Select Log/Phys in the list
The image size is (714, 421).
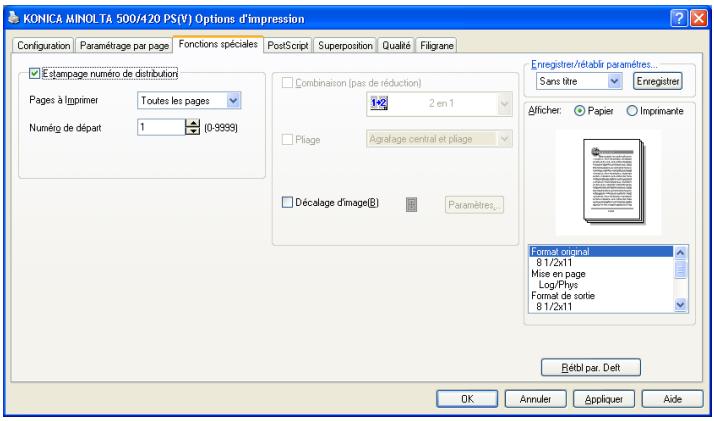pyautogui.click(x=601, y=284)
